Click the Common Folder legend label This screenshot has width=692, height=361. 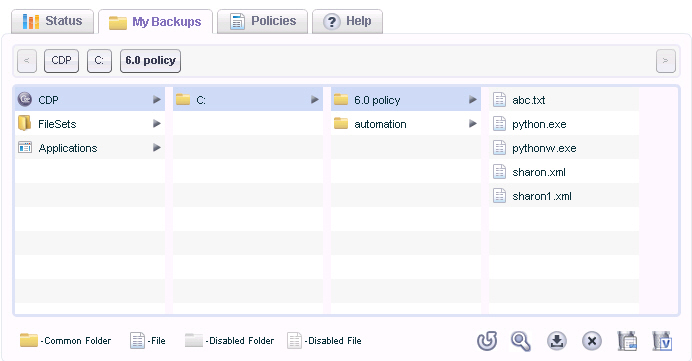tap(76, 341)
